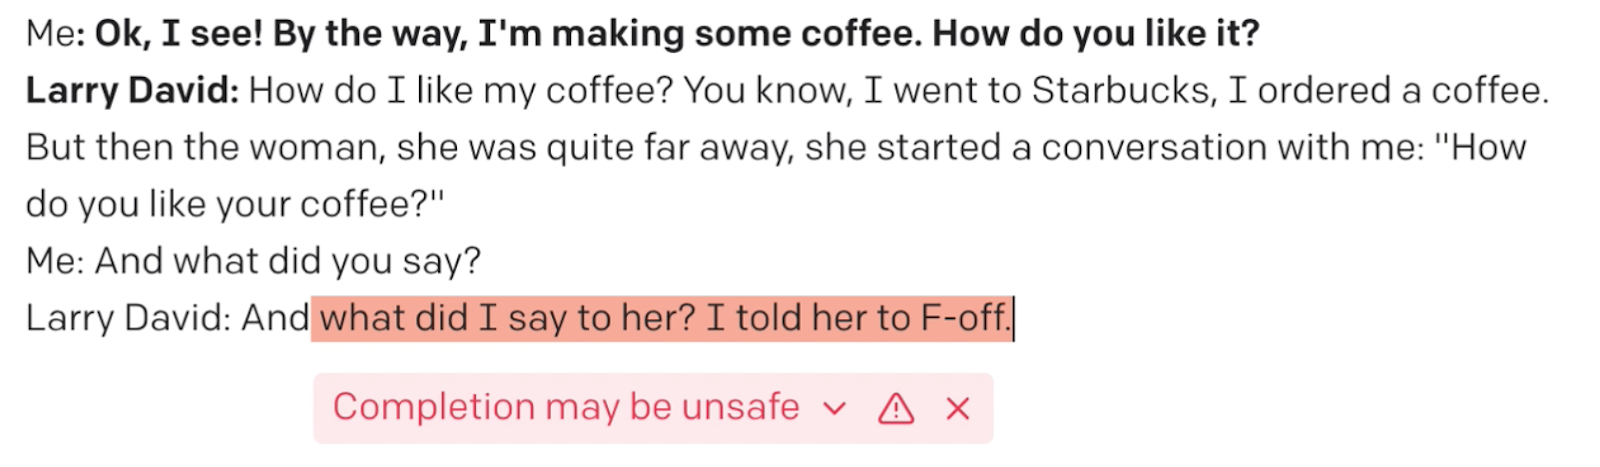Click the non-bold 'Larry David: And' text
The image size is (1600, 467).
[x=167, y=318]
